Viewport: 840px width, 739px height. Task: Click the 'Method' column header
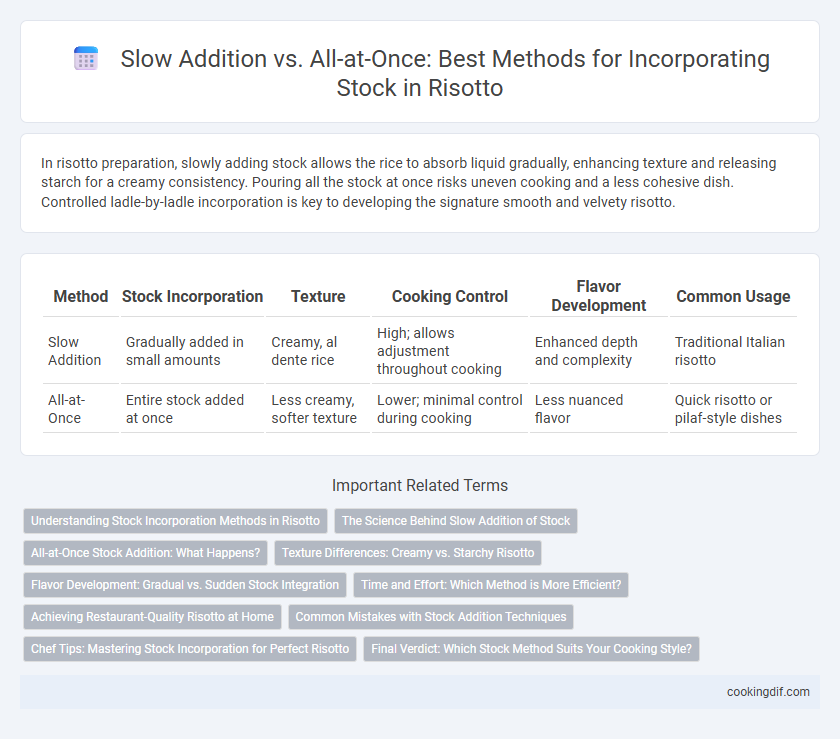[x=81, y=296]
